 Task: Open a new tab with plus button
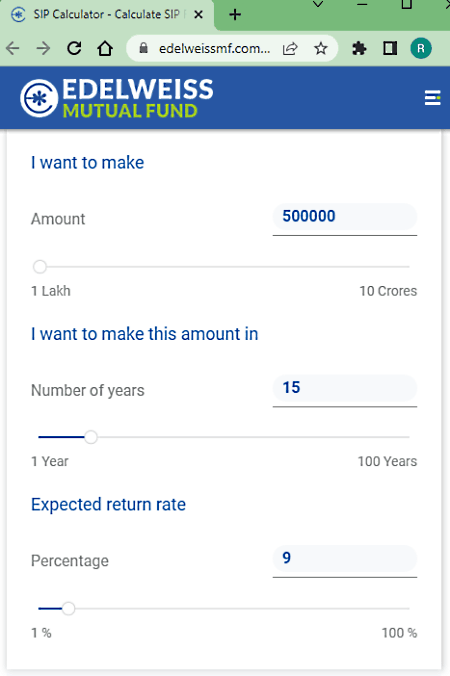click(x=235, y=15)
